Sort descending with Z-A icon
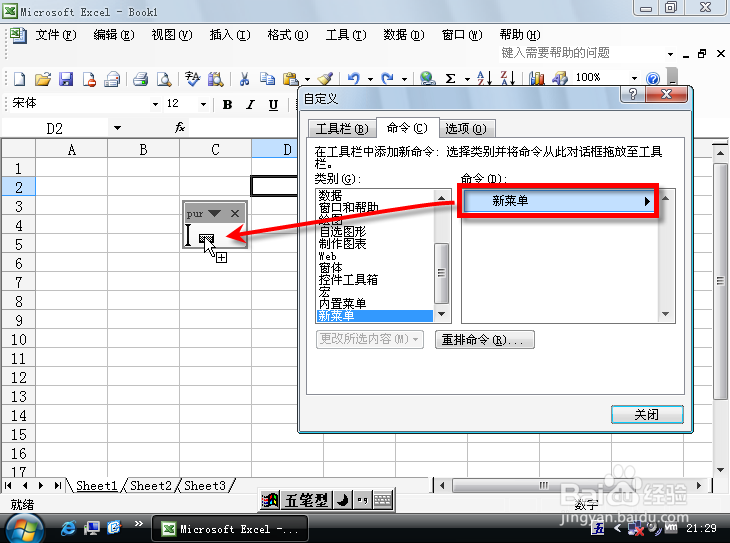This screenshot has height=543, width=730. pos(507,78)
